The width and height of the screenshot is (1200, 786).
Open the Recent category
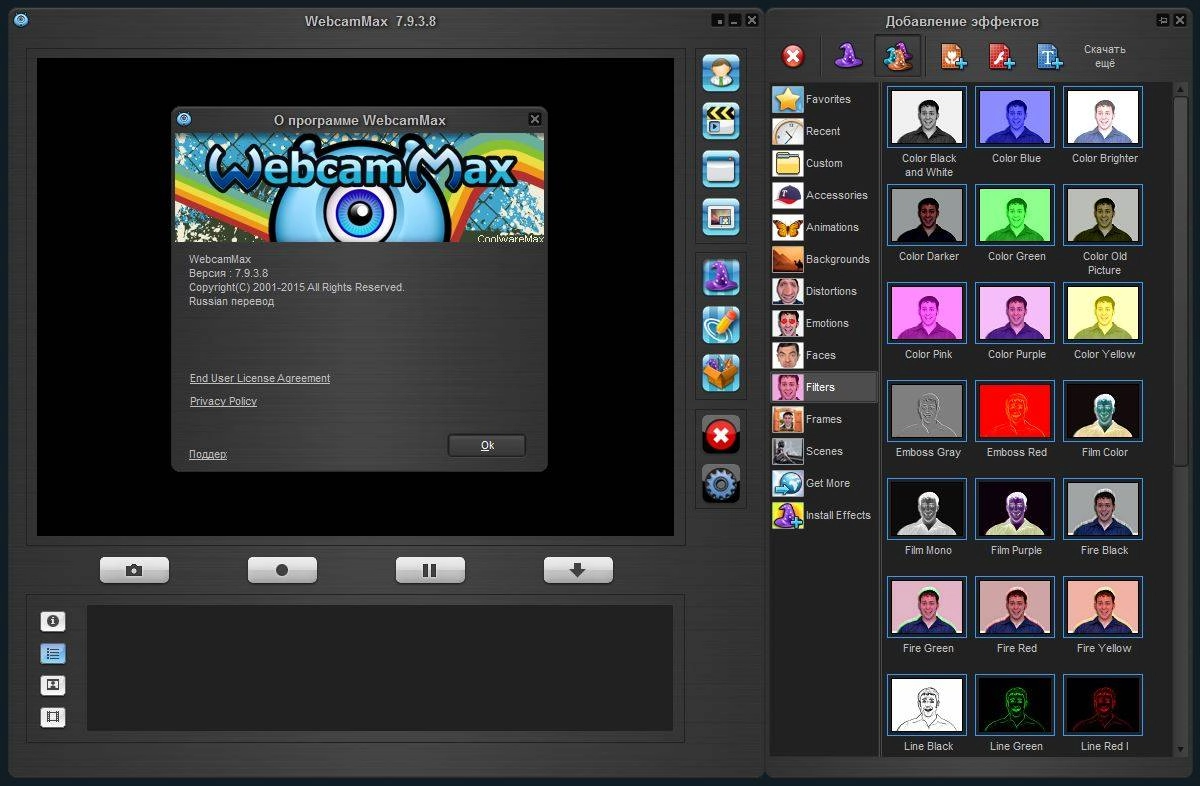(824, 131)
